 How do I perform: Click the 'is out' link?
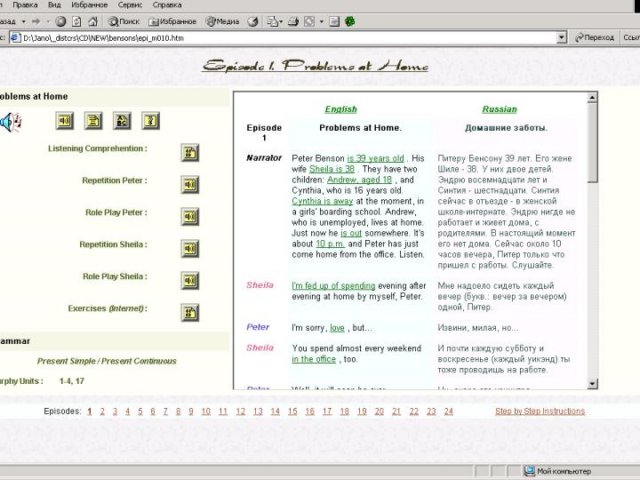click(351, 233)
